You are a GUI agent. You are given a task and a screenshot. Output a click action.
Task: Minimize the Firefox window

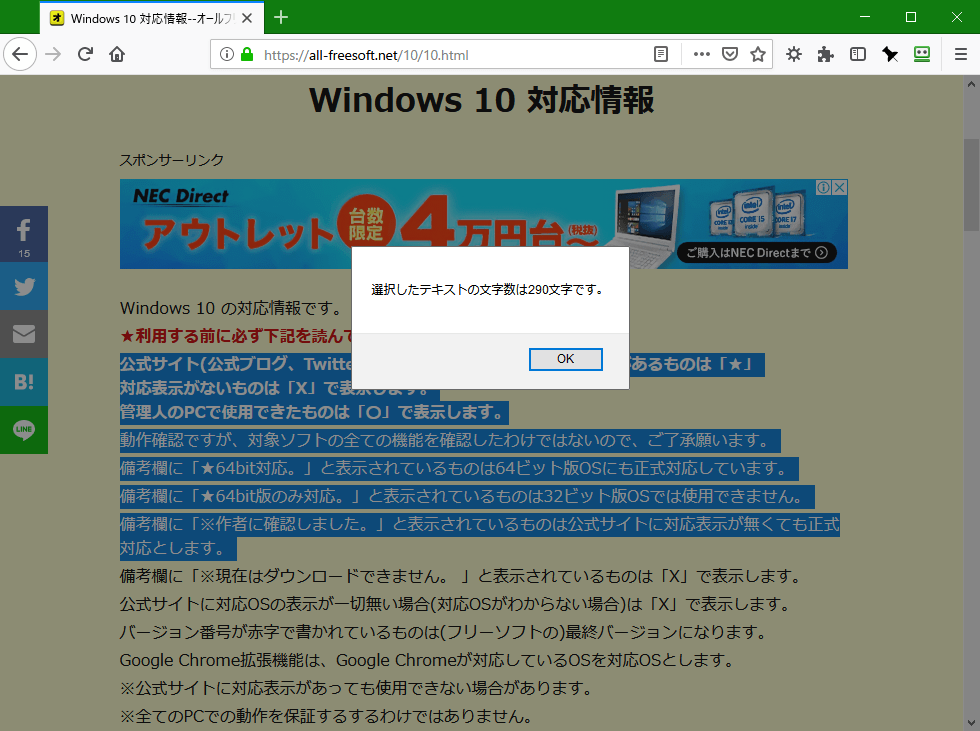(x=865, y=17)
